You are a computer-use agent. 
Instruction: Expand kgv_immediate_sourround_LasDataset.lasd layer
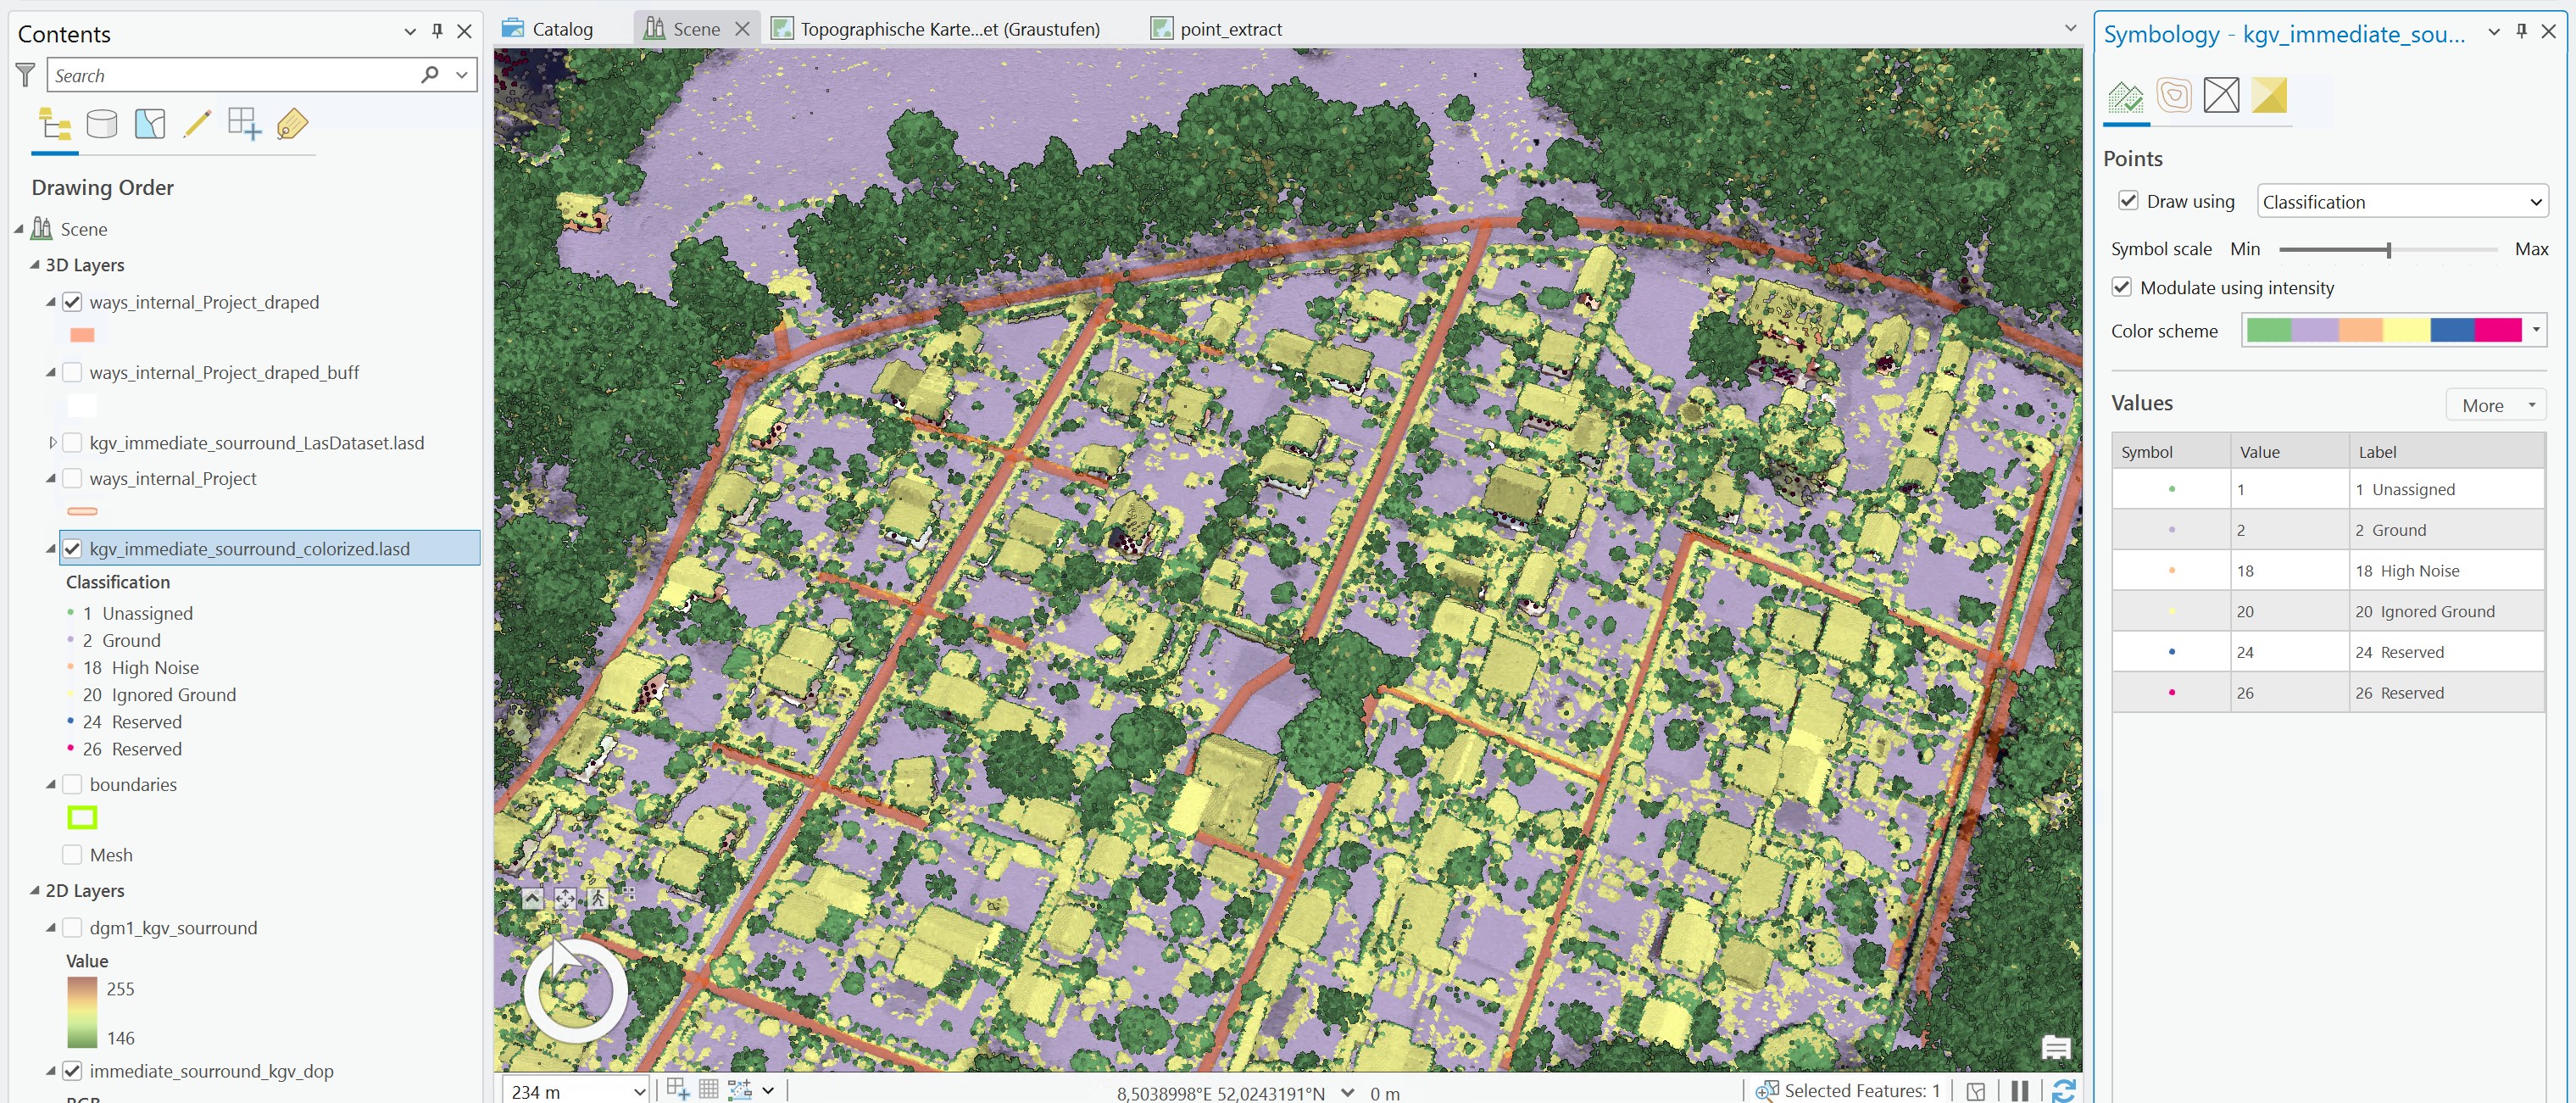pyautogui.click(x=52, y=443)
